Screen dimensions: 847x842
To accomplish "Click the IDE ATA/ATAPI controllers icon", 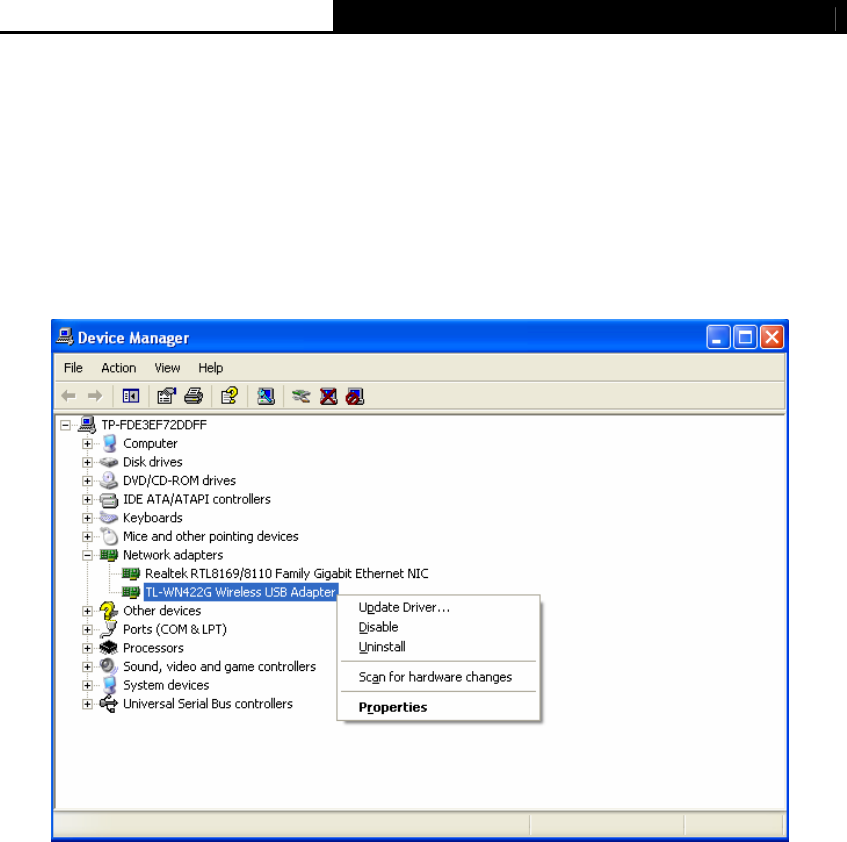I will point(109,500).
